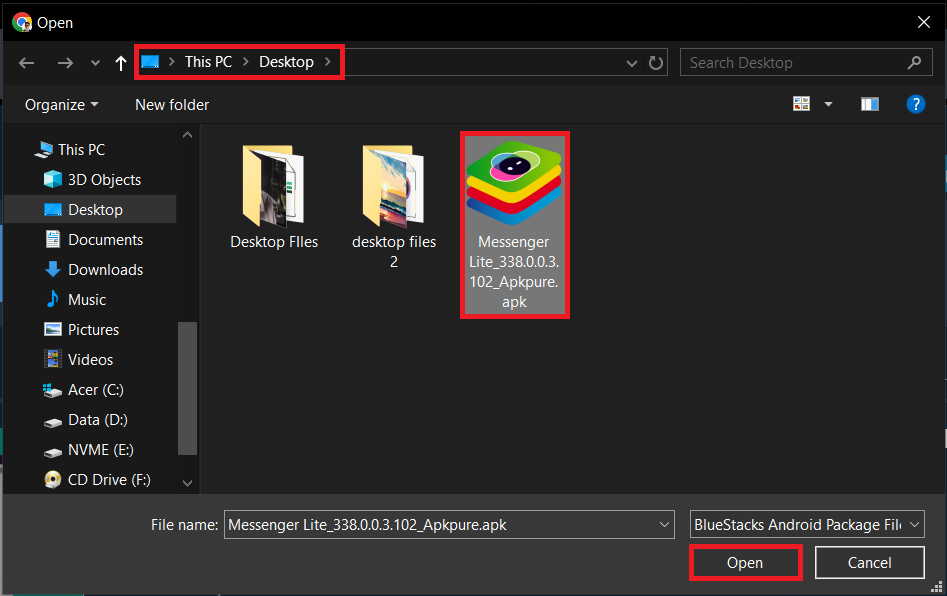947x596 pixels.
Task: Select Downloads in the sidebar
Action: click(102, 269)
